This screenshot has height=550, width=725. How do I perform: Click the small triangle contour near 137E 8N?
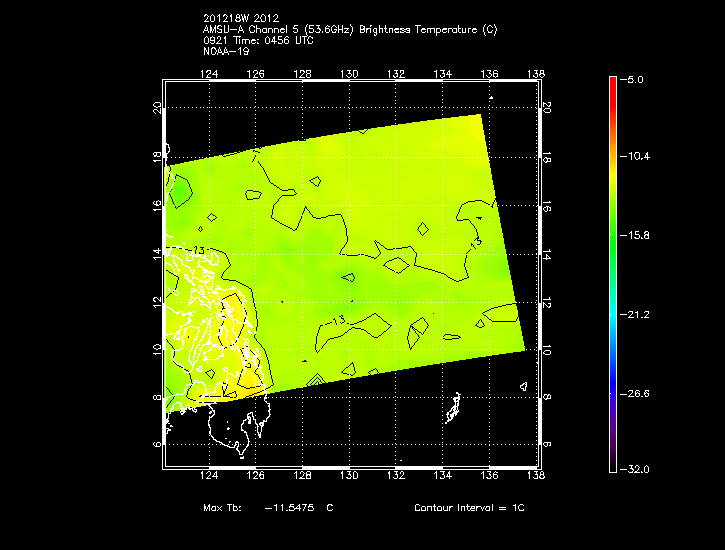522,386
